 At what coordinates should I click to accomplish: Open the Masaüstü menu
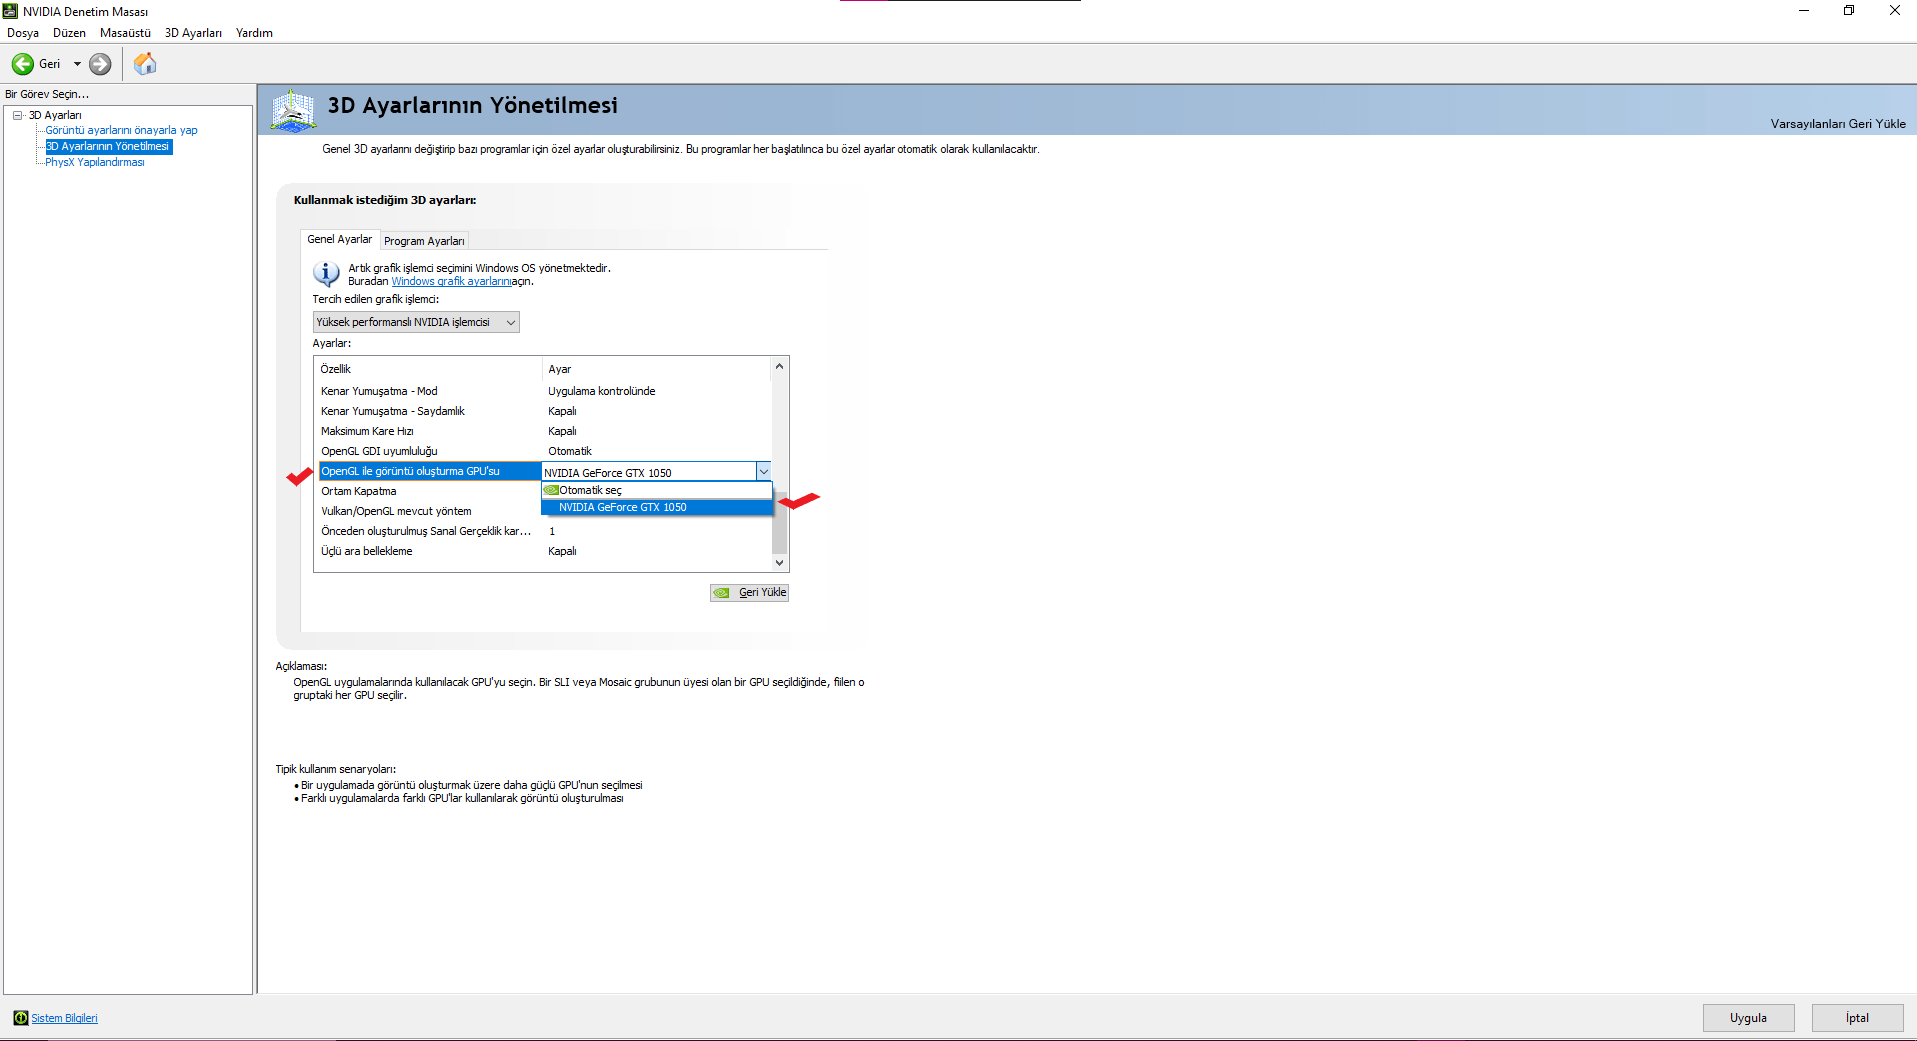coord(125,33)
